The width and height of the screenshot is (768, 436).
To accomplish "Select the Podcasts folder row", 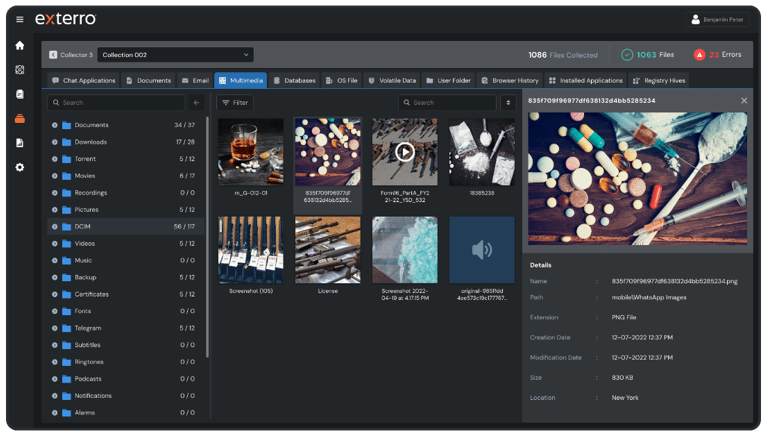I will tap(125, 379).
